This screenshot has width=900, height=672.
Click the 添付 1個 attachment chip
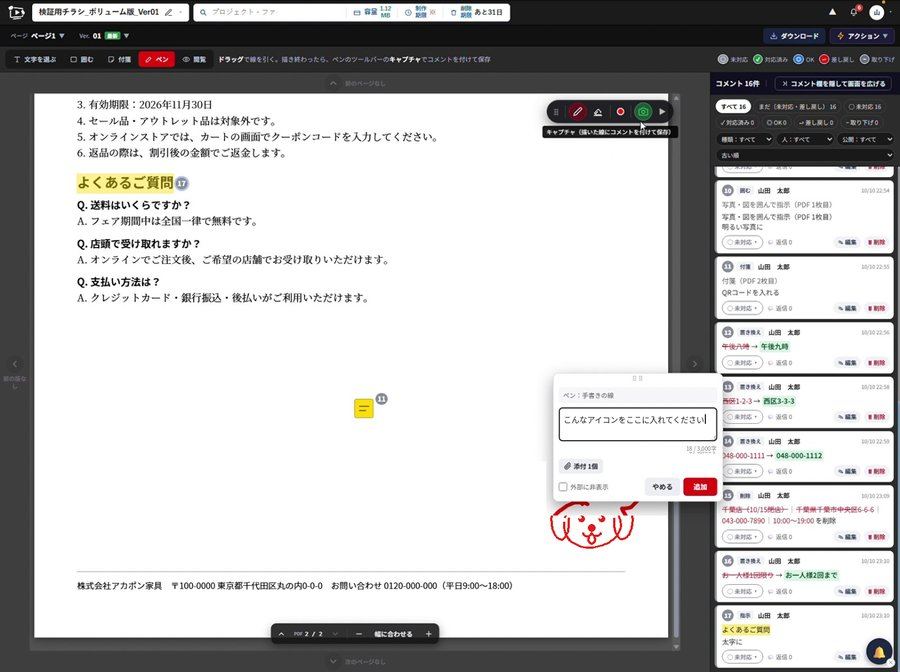click(581, 467)
